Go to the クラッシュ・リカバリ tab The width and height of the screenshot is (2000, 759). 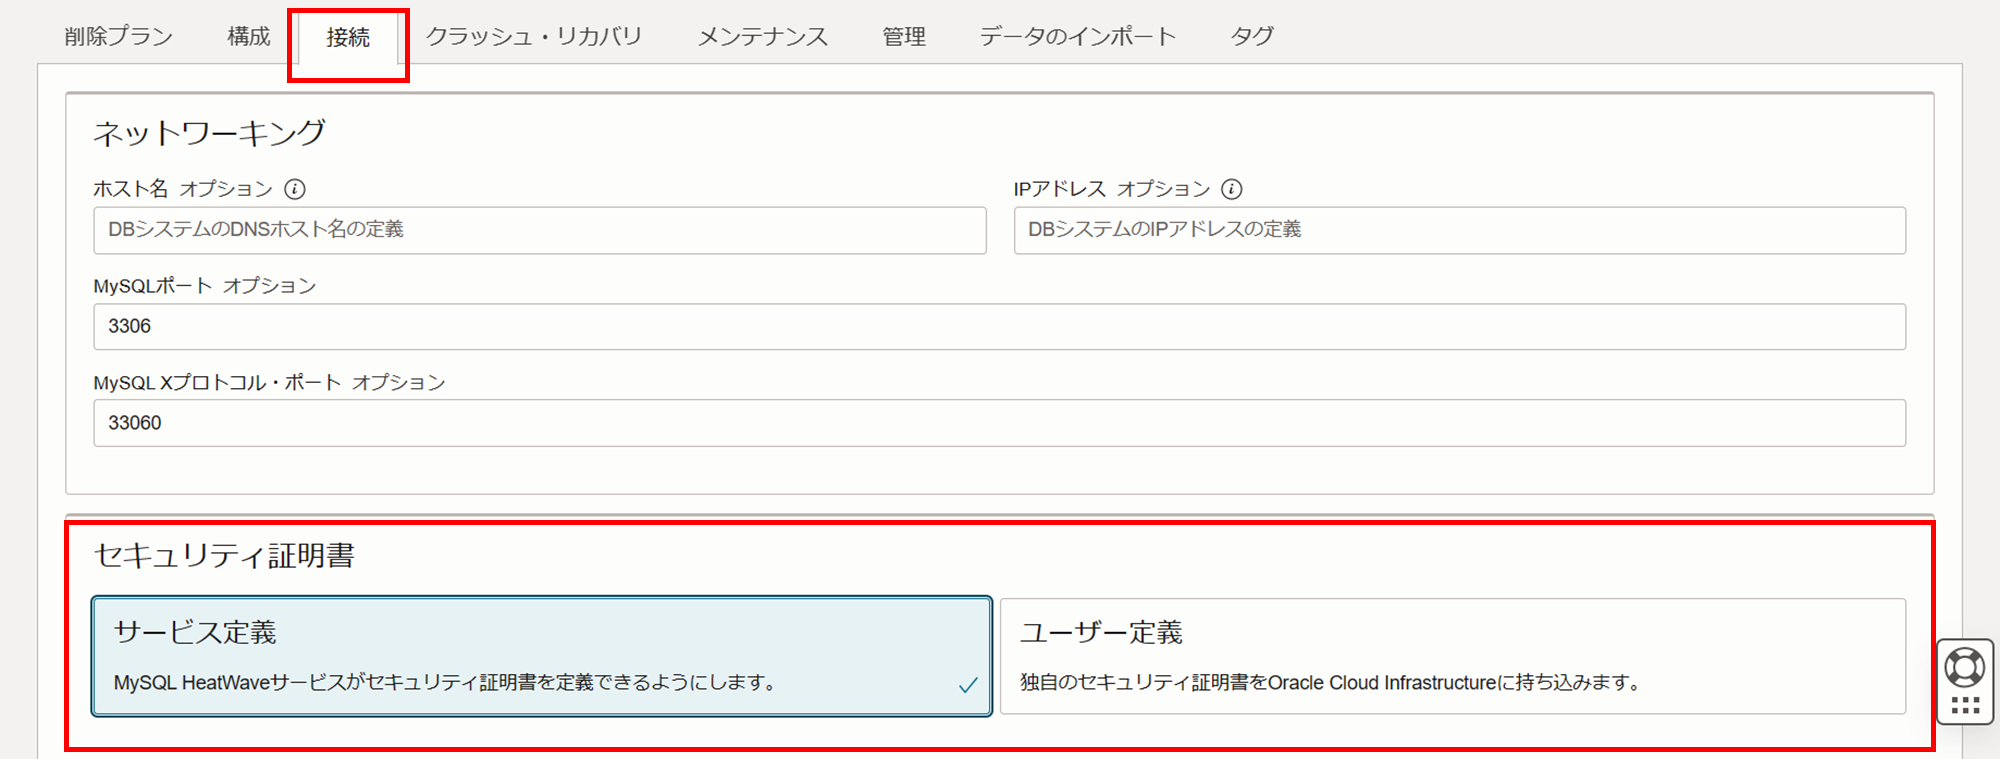pos(534,37)
